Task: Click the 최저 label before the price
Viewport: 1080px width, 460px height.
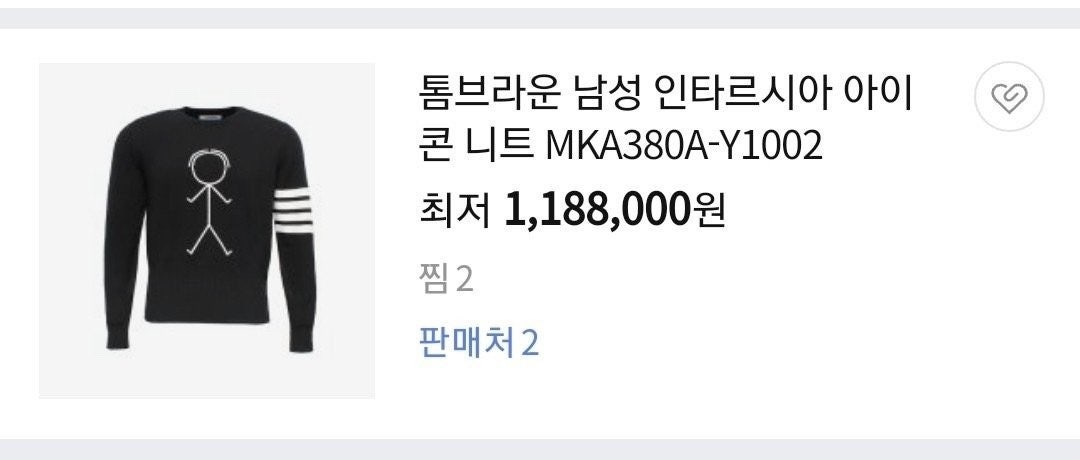Action: [x=455, y=210]
